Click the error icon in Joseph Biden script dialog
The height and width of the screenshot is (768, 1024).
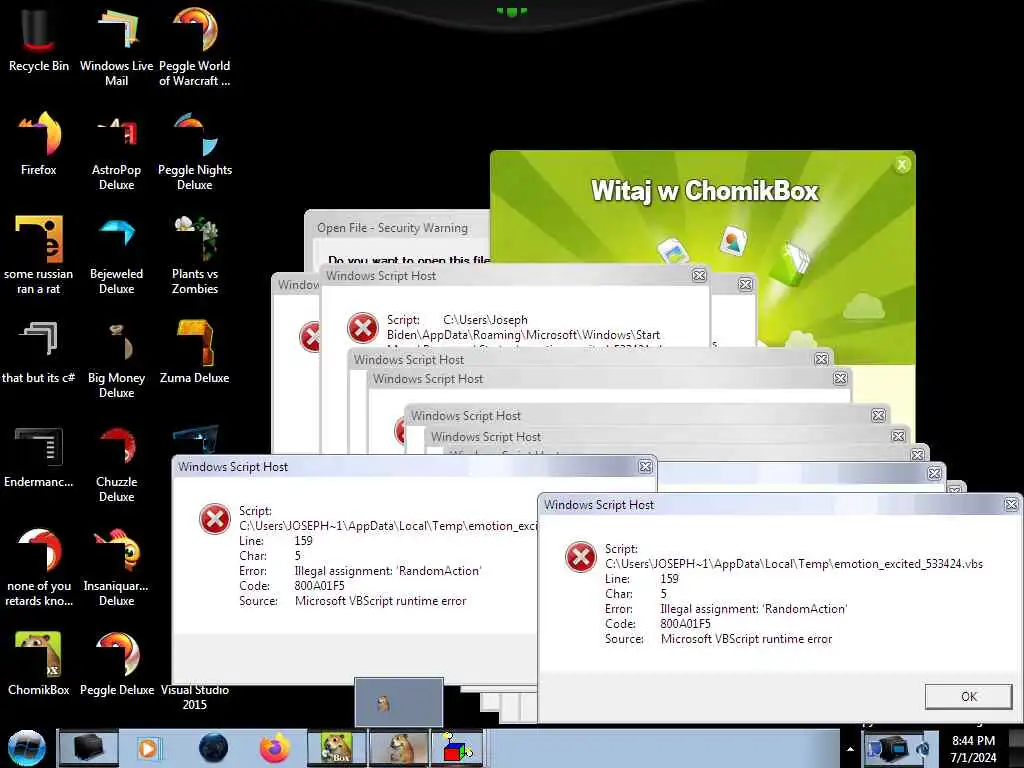(x=363, y=328)
